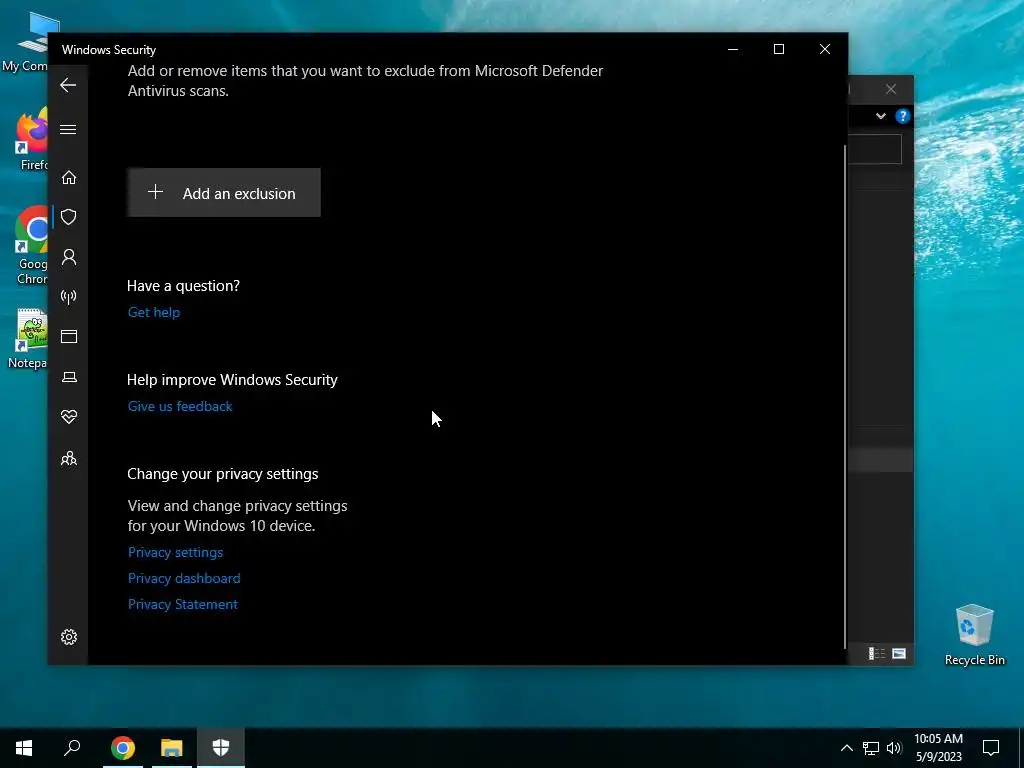Open taskbar search magnifier
The width and height of the screenshot is (1024, 768).
pos(72,748)
